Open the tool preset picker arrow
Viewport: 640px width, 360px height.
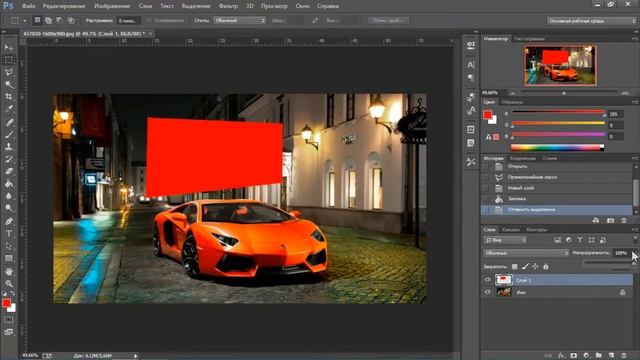click(24, 20)
